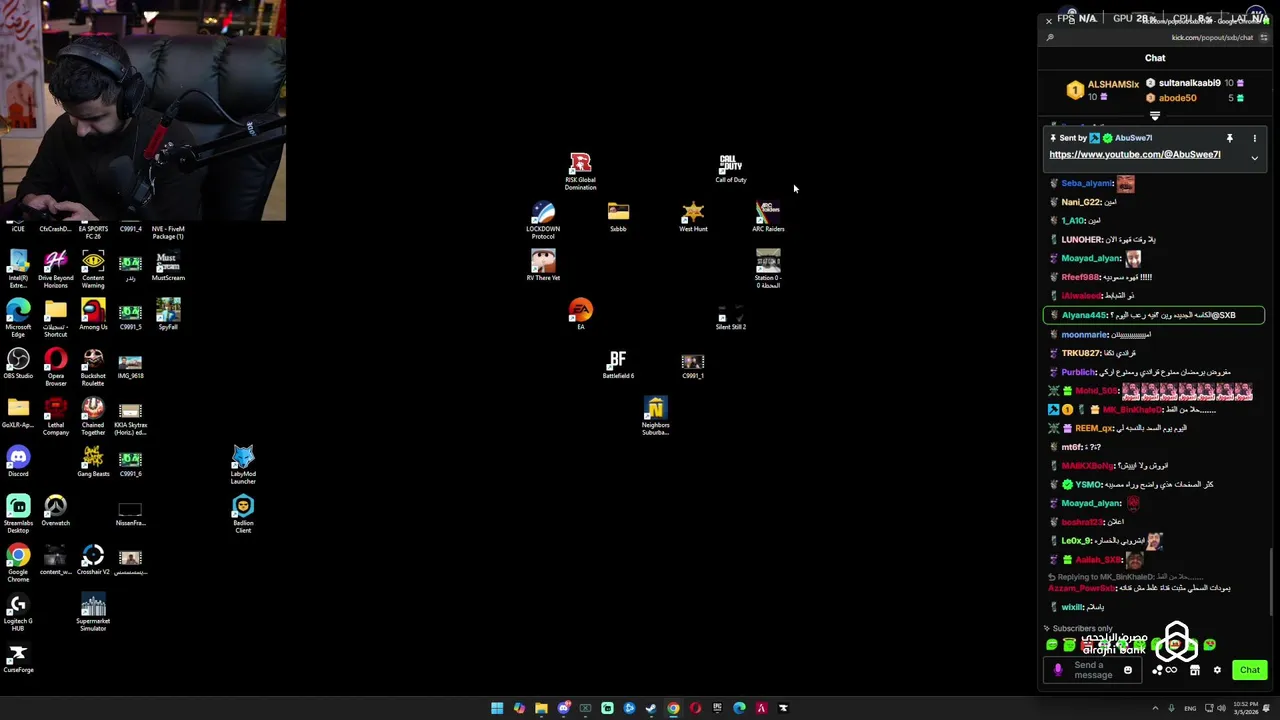The width and height of the screenshot is (1280, 720).
Task: Click ALSHAMSIx top gifter name
Action: pos(1113,84)
